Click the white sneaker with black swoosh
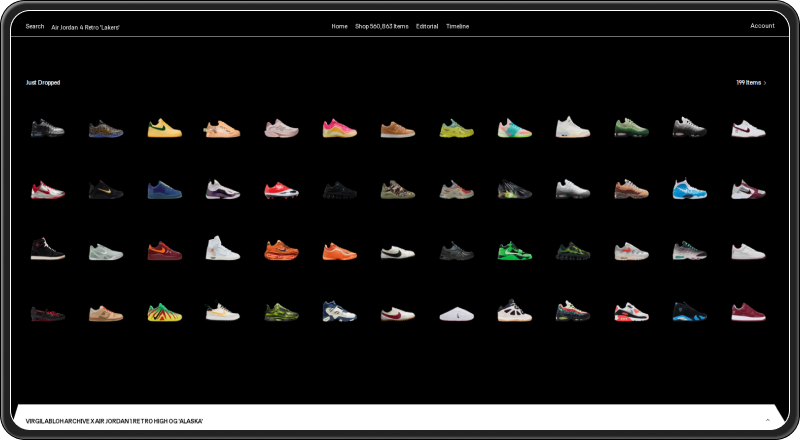The height and width of the screenshot is (440, 800). coord(397,252)
